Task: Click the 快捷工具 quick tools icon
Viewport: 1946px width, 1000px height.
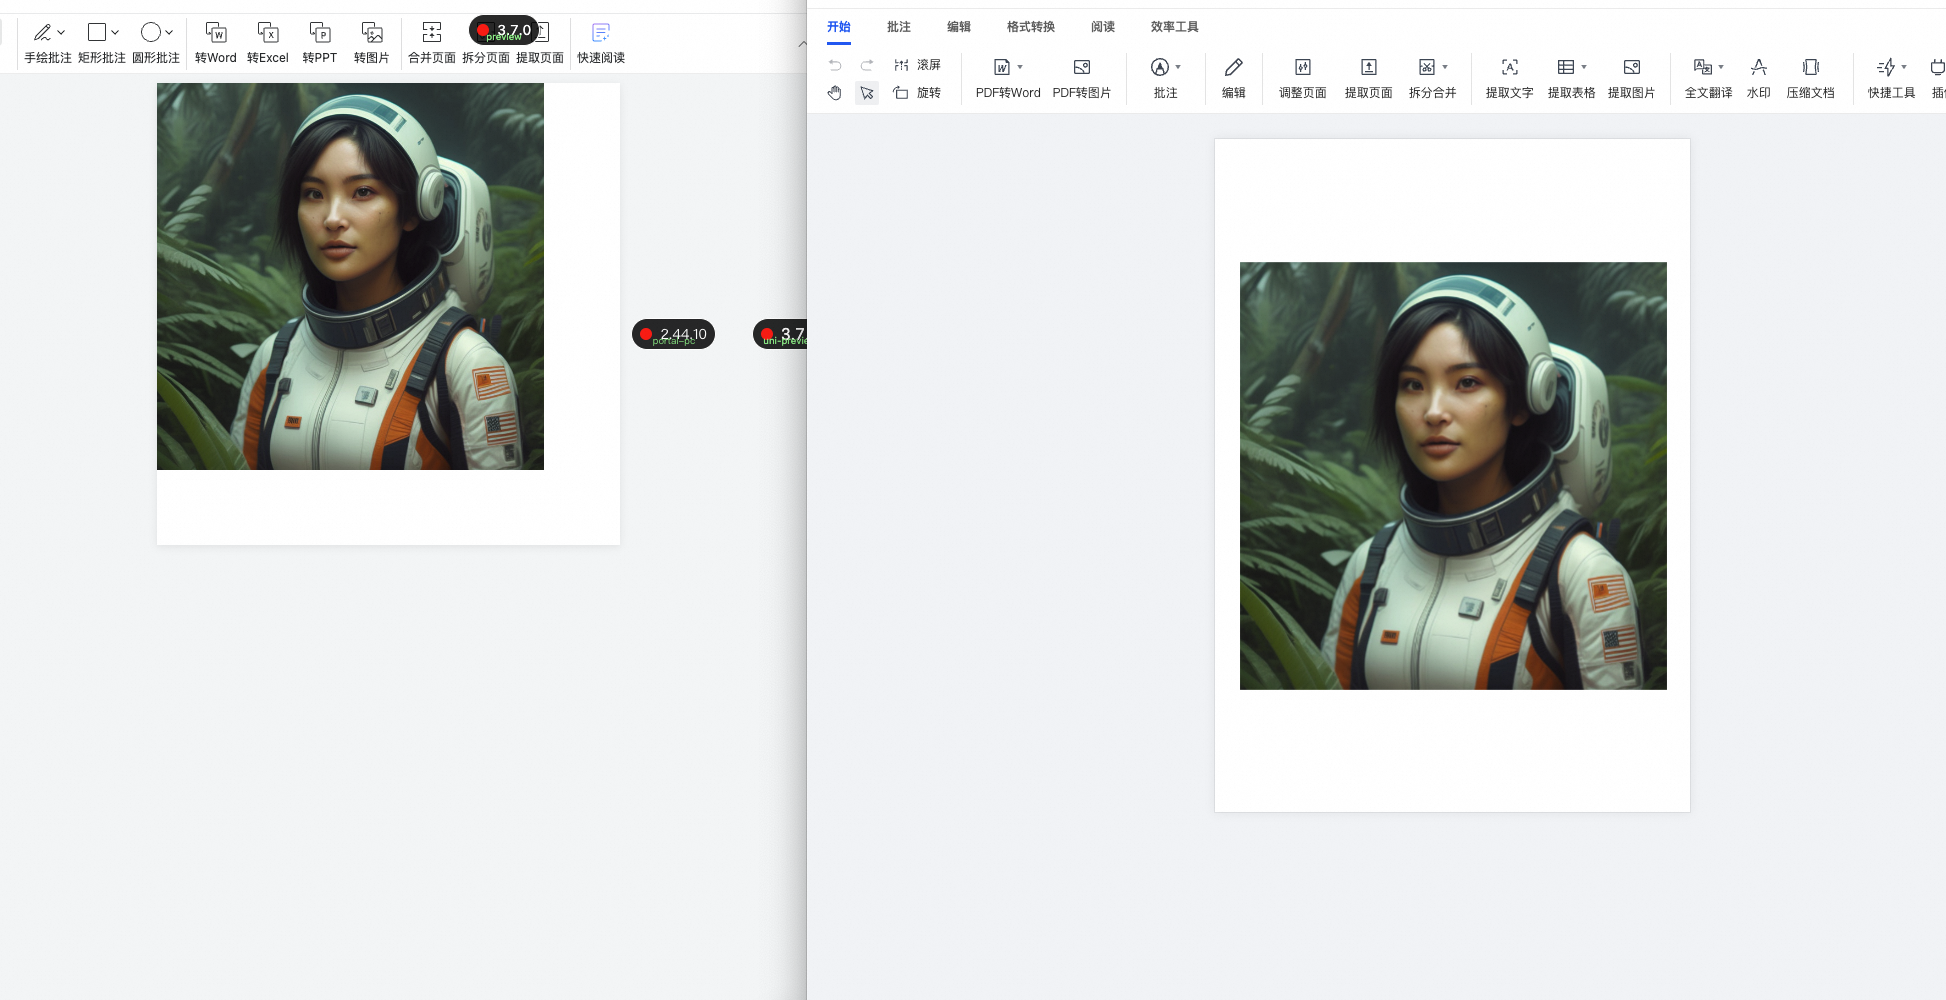Action: pyautogui.click(x=1886, y=67)
